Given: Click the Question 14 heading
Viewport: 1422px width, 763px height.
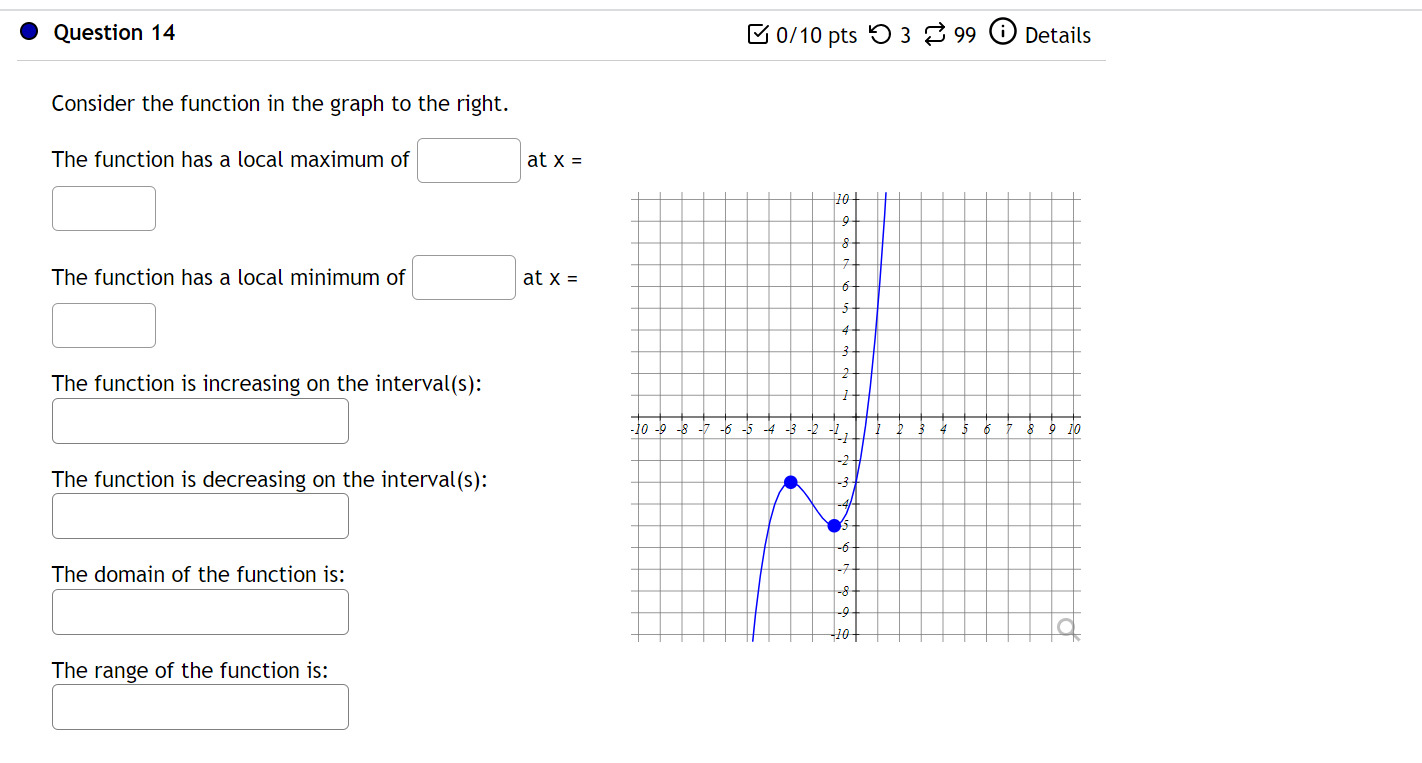Looking at the screenshot, I should (x=114, y=32).
